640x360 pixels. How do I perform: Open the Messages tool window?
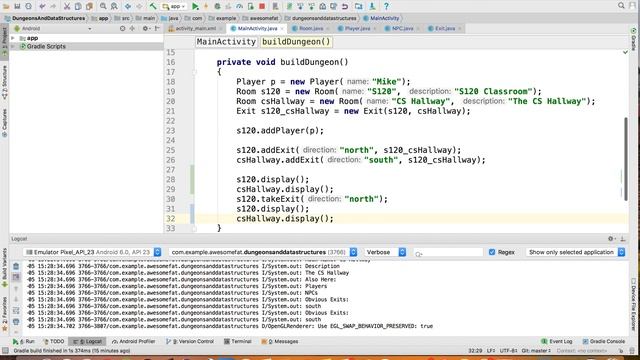coord(280,342)
